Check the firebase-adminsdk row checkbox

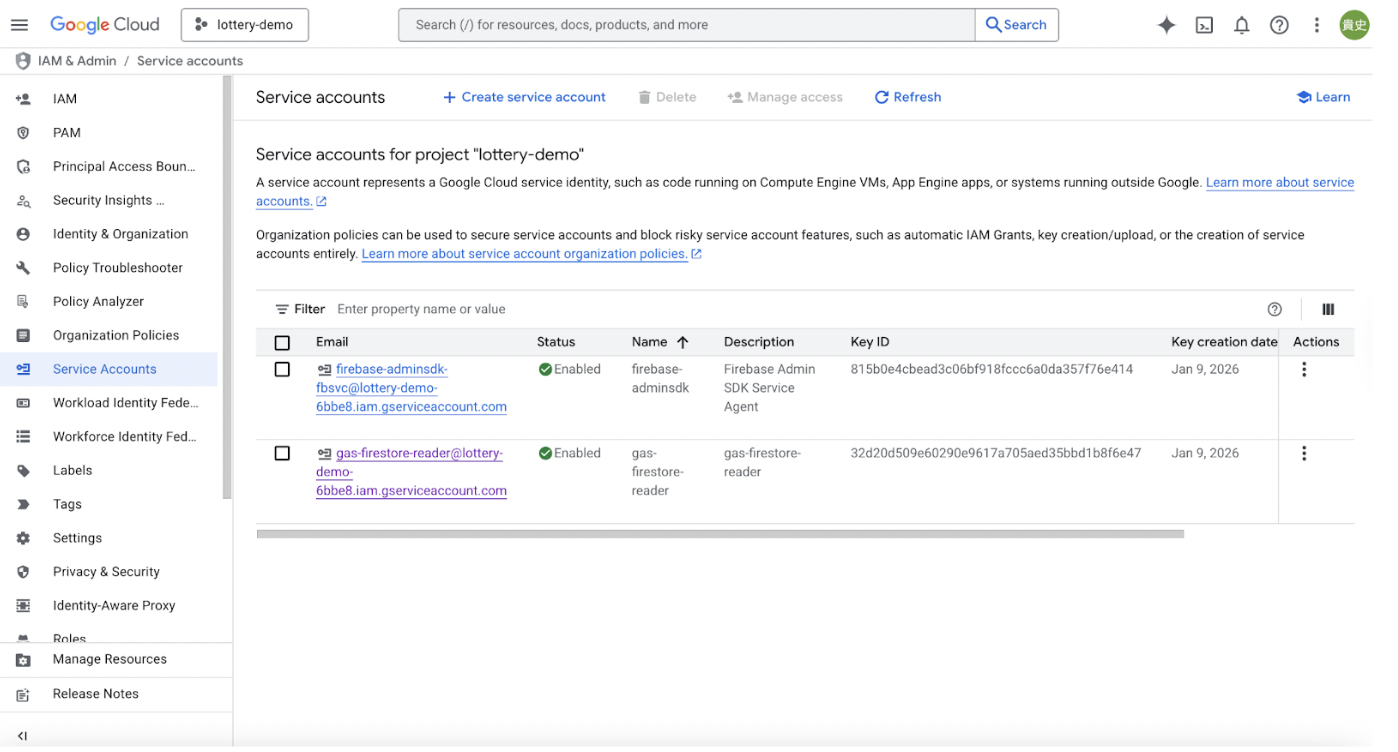pyautogui.click(x=282, y=370)
